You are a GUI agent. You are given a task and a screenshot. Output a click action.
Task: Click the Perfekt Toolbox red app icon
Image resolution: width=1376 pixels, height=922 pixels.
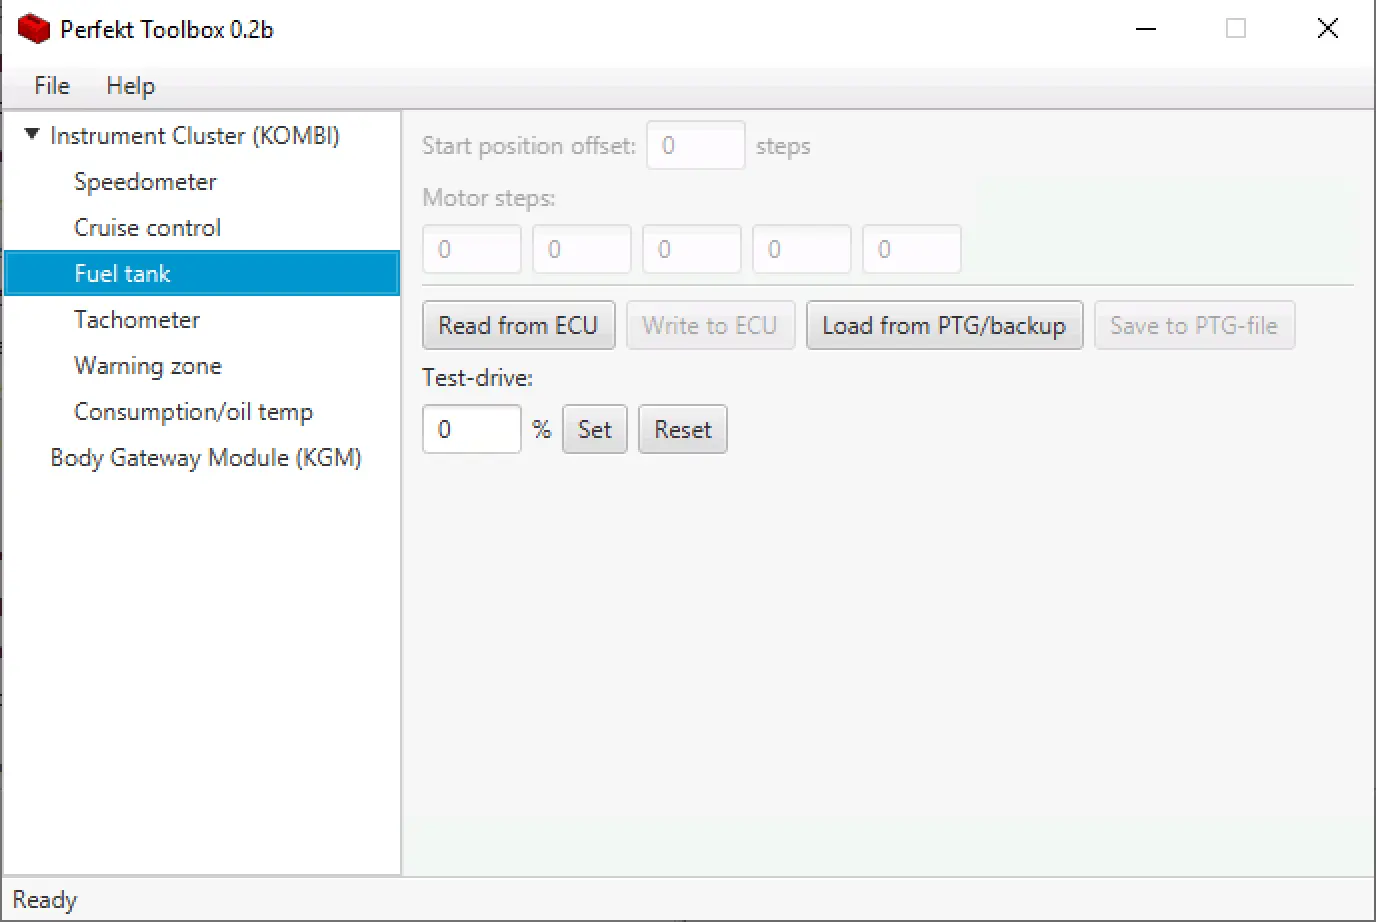(x=34, y=29)
